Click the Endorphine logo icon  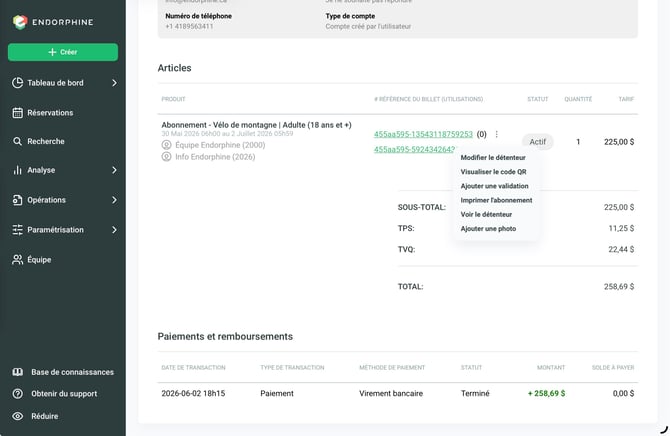click(20, 22)
